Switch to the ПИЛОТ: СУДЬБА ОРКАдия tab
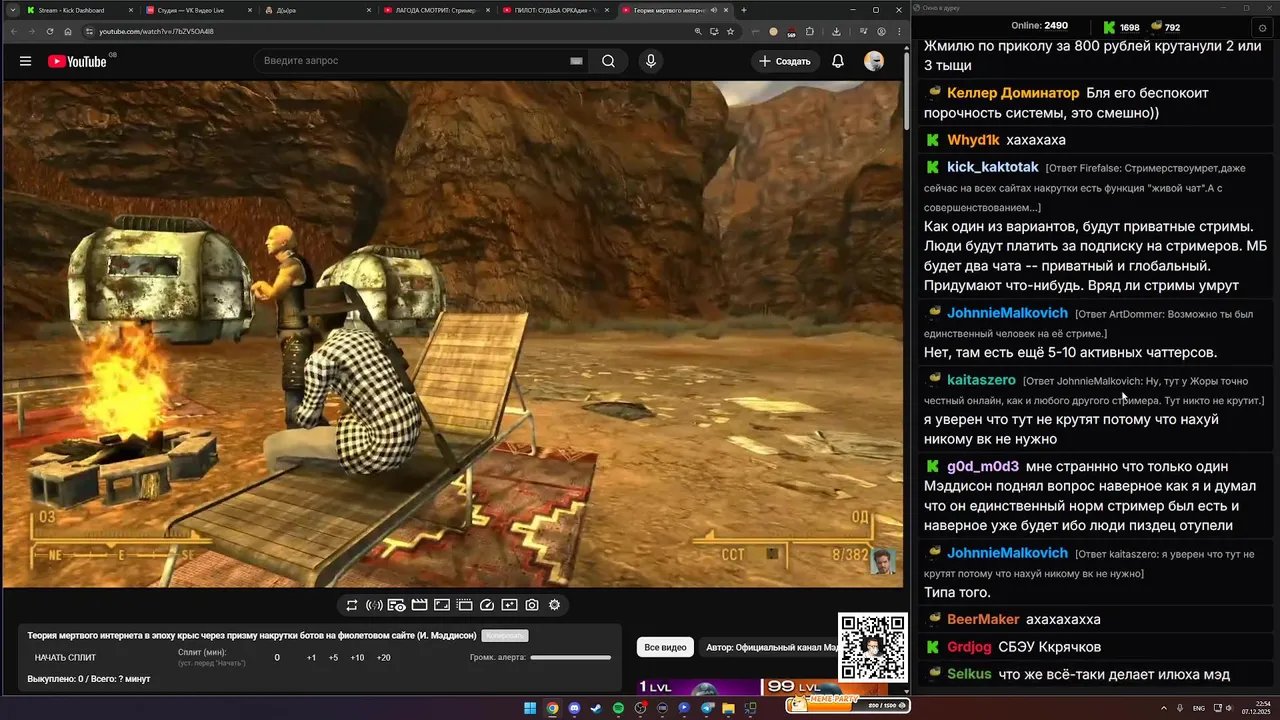The width and height of the screenshot is (1280, 720). [x=555, y=10]
